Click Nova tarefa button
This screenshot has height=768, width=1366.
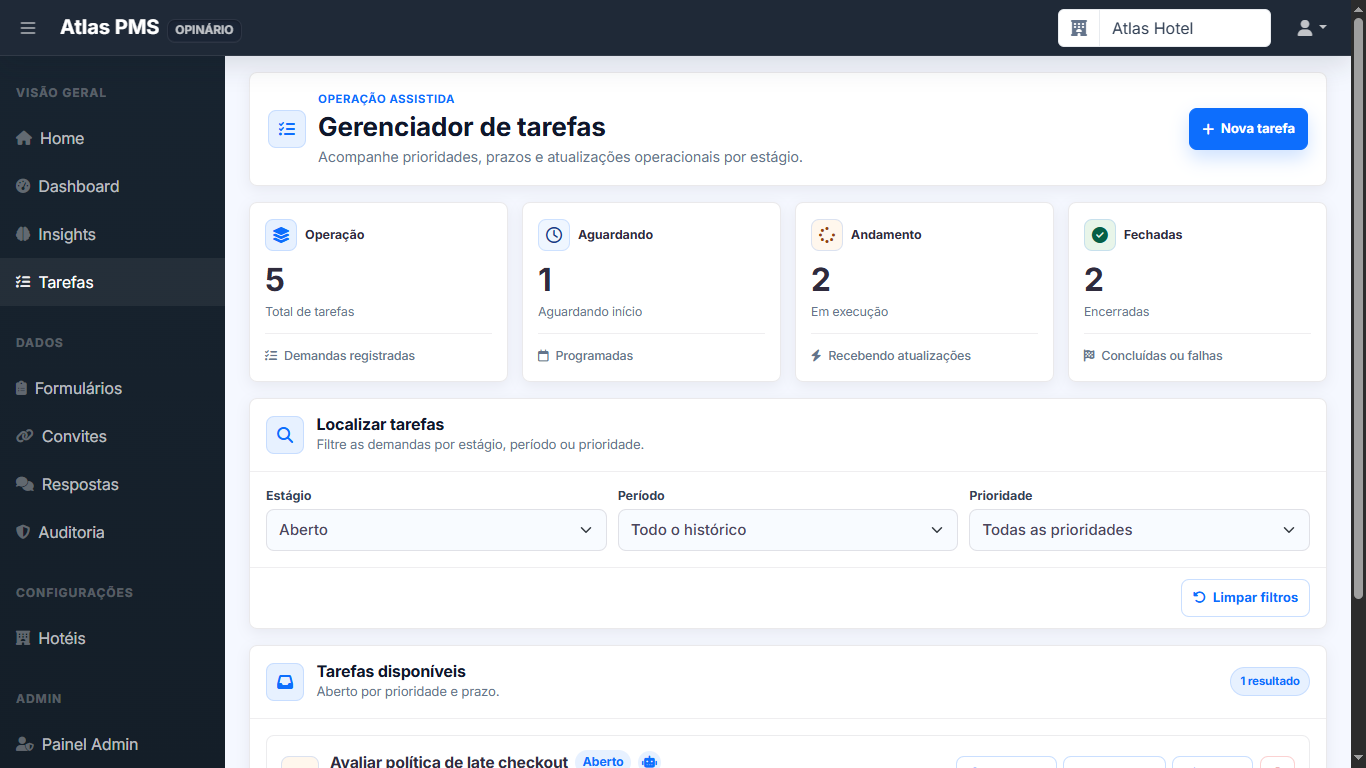pos(1248,129)
